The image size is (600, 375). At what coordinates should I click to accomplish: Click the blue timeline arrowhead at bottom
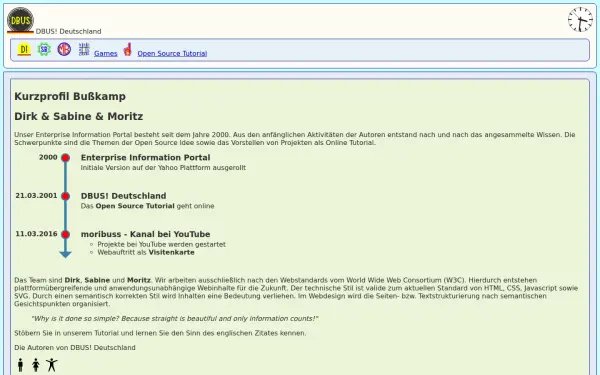(65, 254)
